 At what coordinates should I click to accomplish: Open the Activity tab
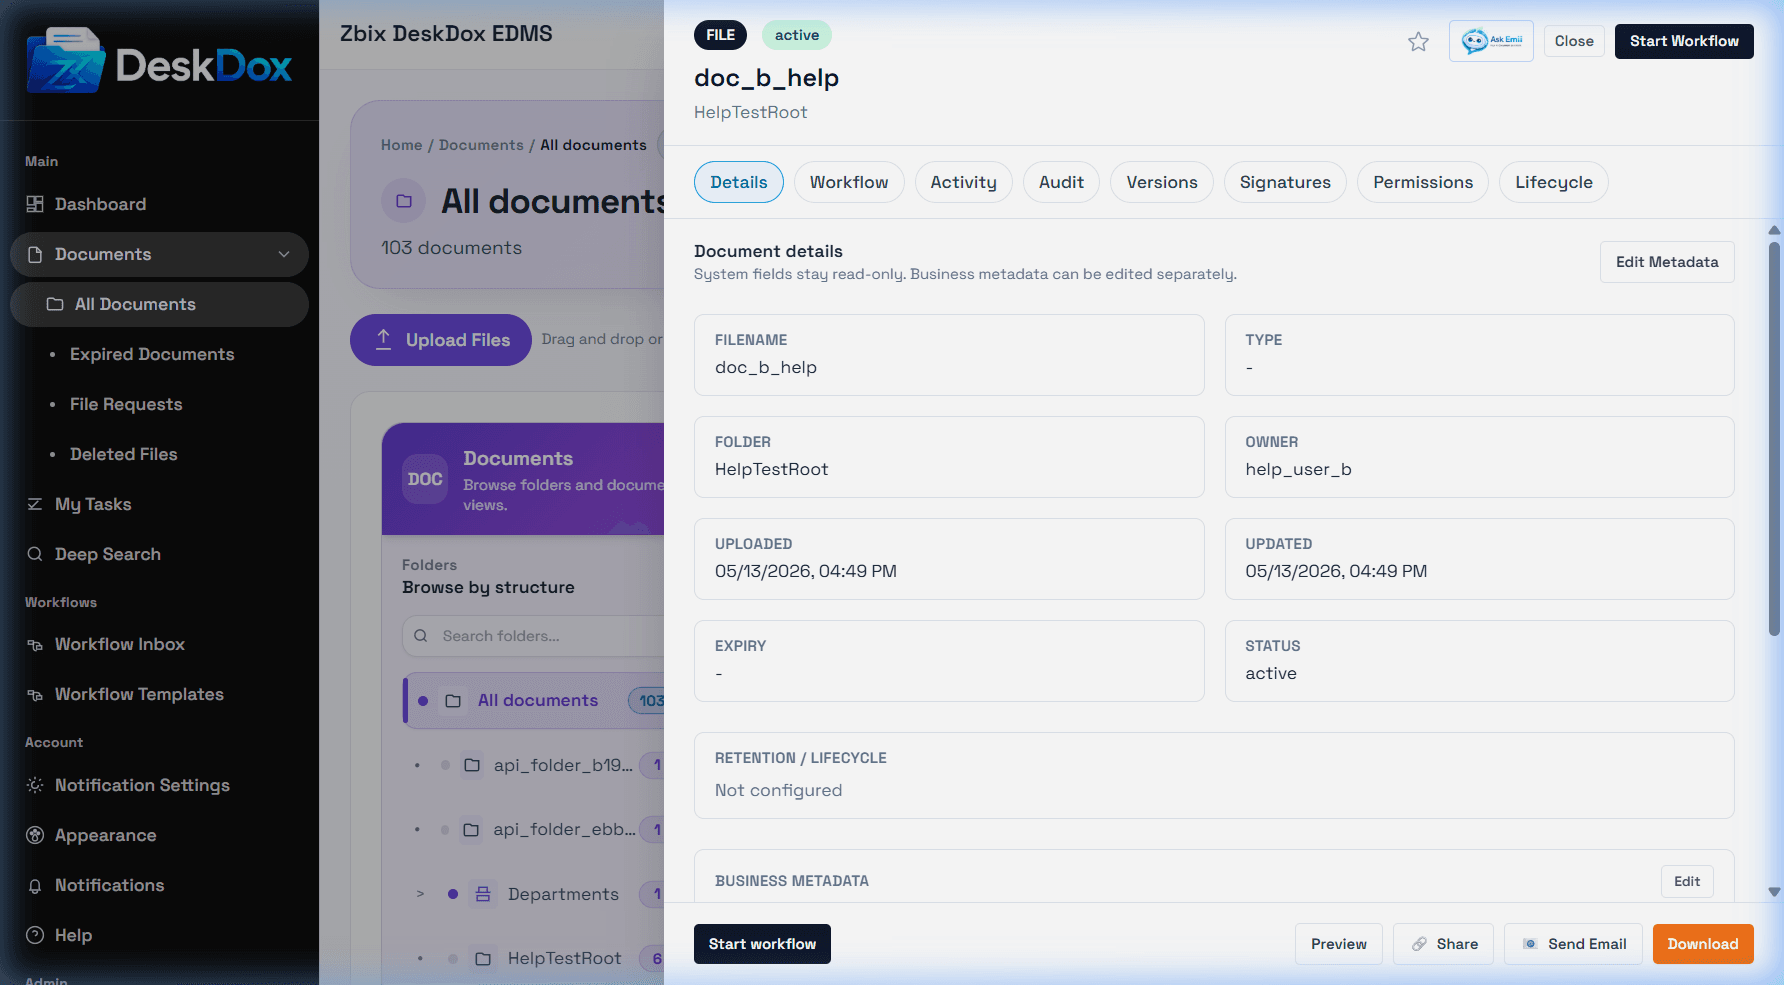(964, 182)
